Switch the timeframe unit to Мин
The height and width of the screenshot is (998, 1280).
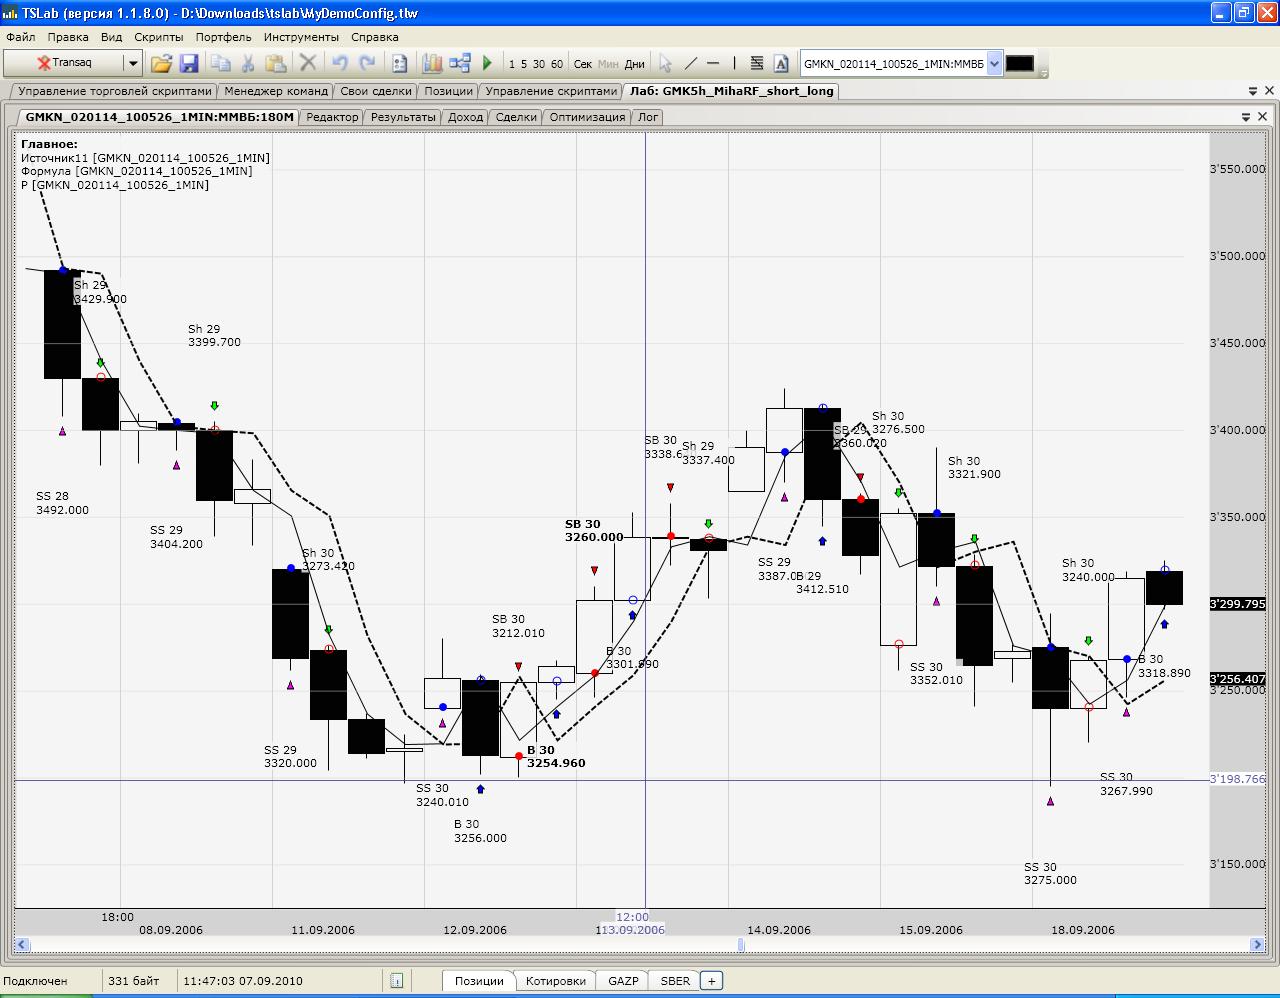pos(608,64)
